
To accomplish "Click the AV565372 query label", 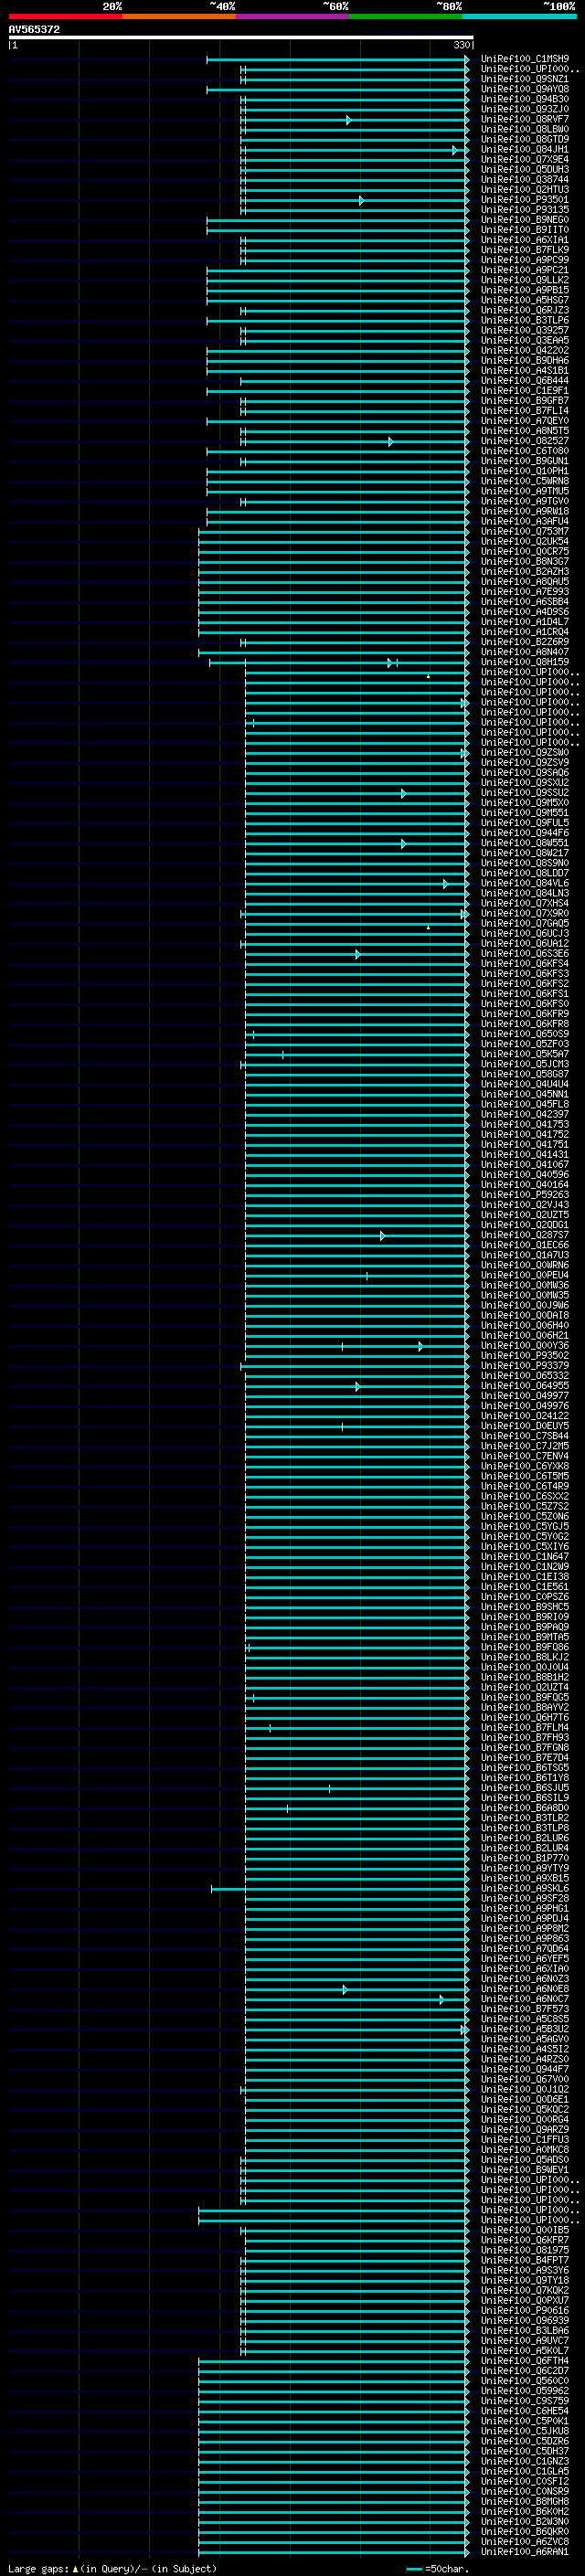I will [x=34, y=30].
